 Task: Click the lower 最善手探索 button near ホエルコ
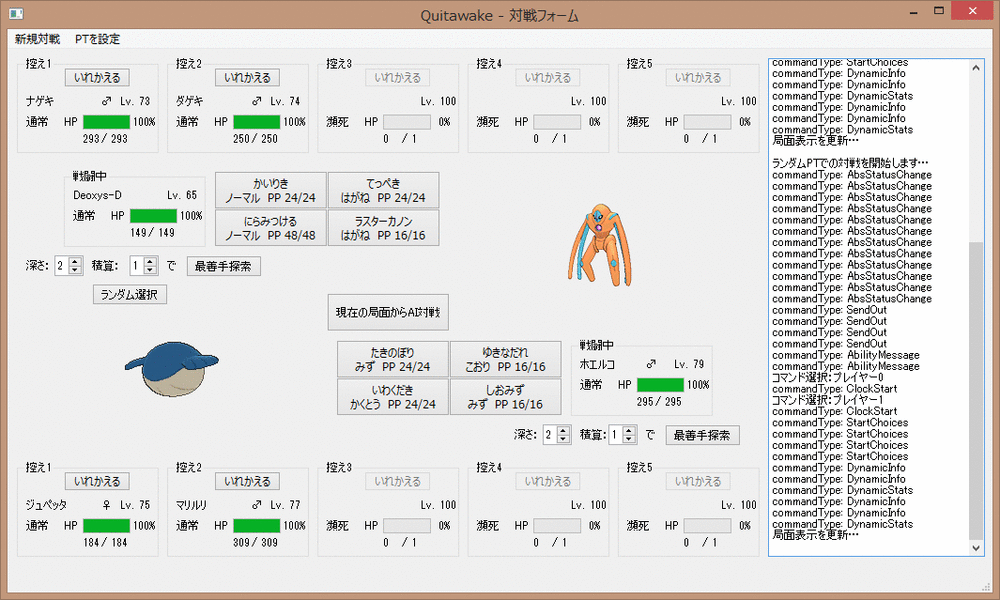click(x=702, y=435)
